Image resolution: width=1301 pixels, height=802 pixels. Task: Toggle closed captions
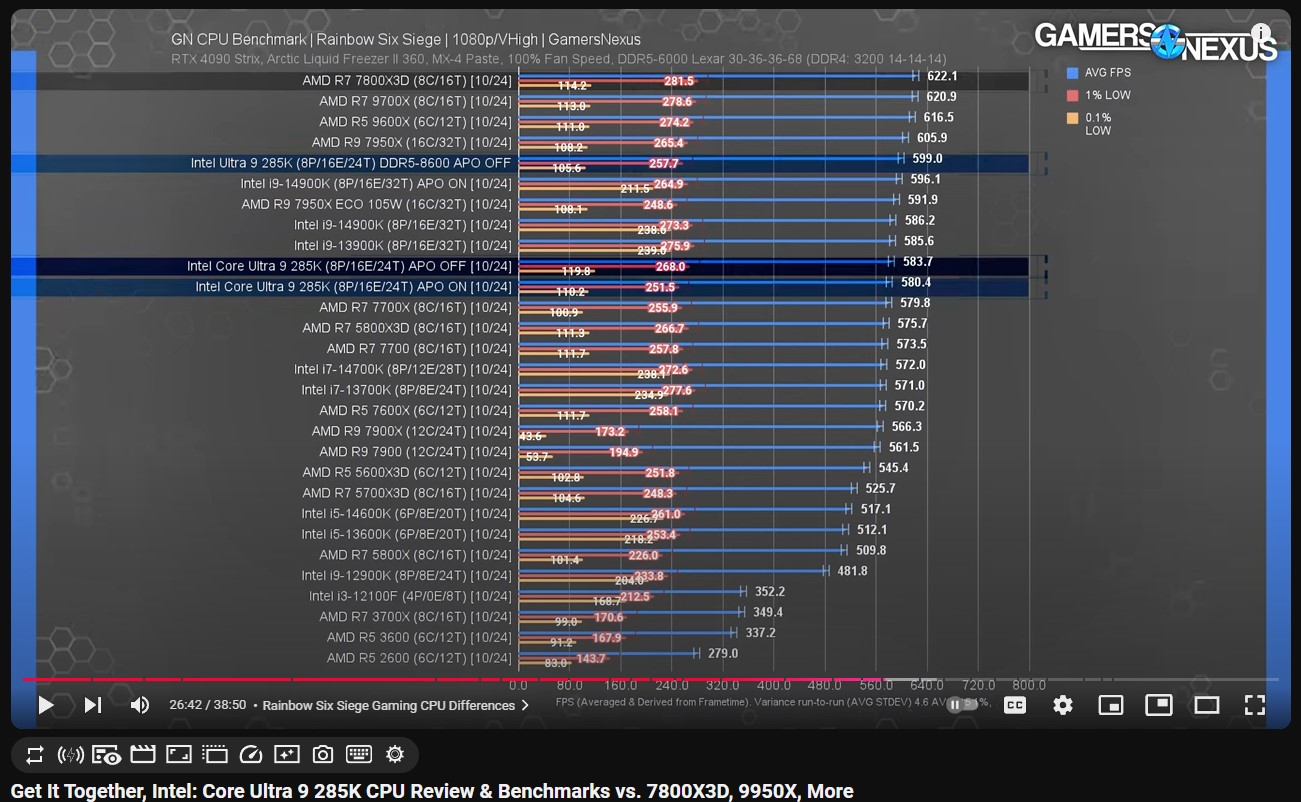pyautogui.click(x=1015, y=705)
